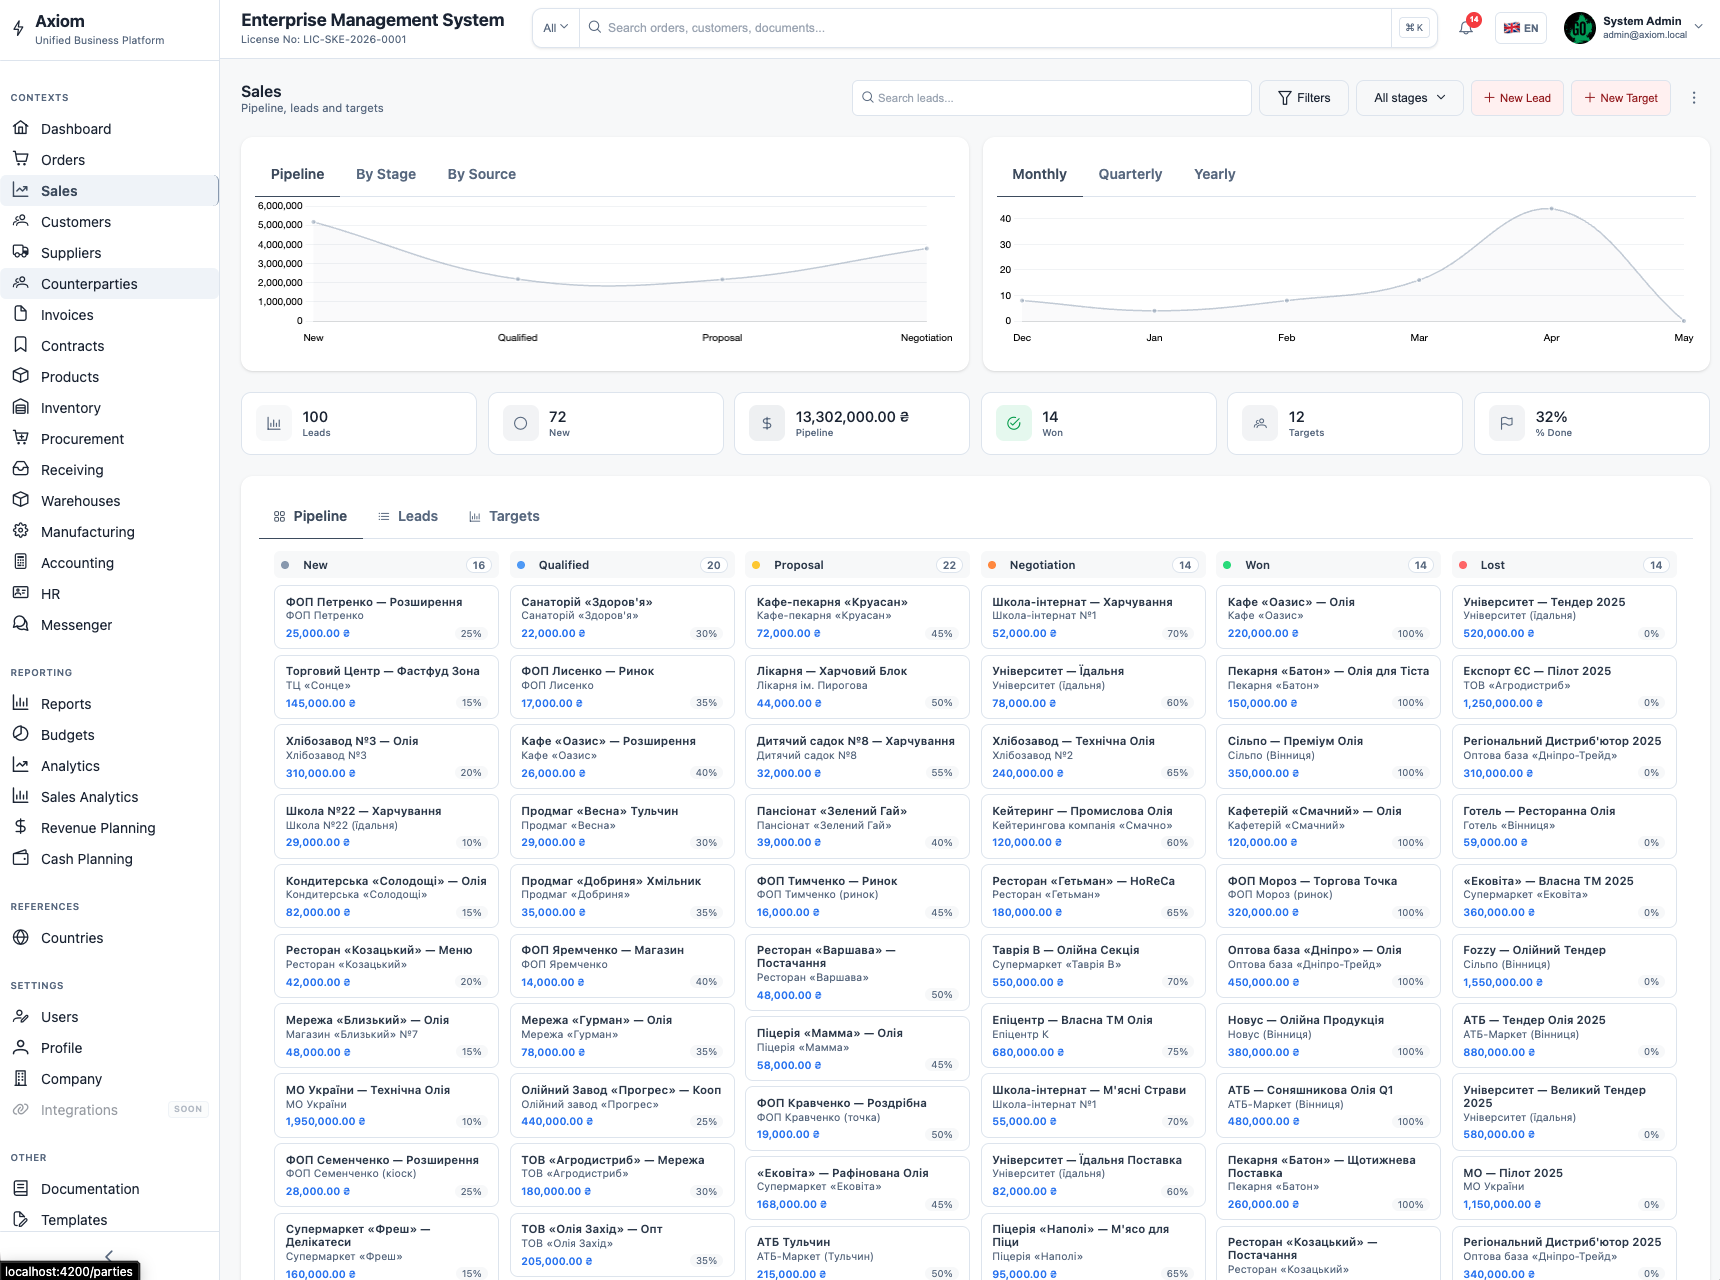
Task: Click the Proposal column count 22
Action: pos(949,565)
